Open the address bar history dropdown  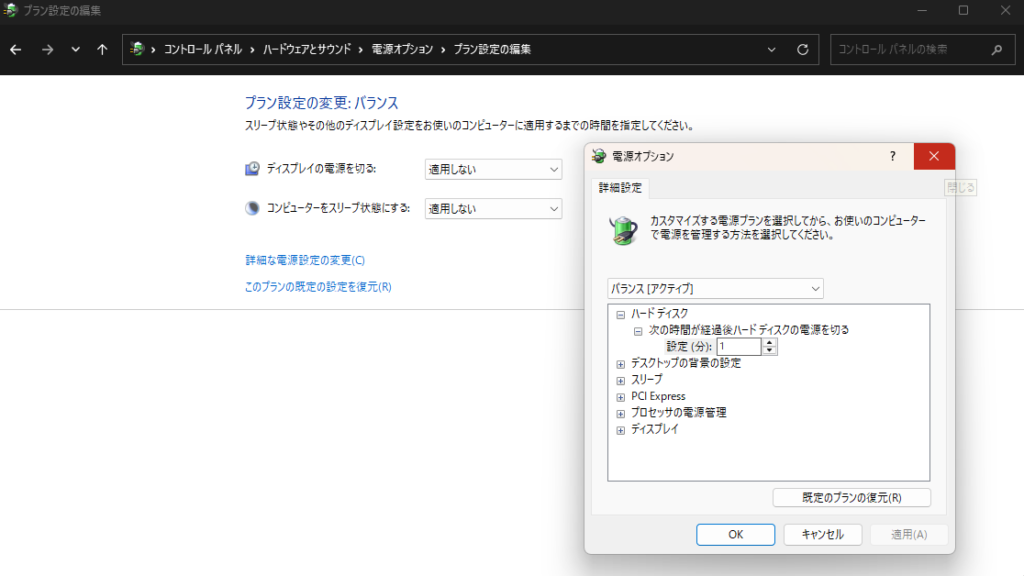(x=771, y=49)
